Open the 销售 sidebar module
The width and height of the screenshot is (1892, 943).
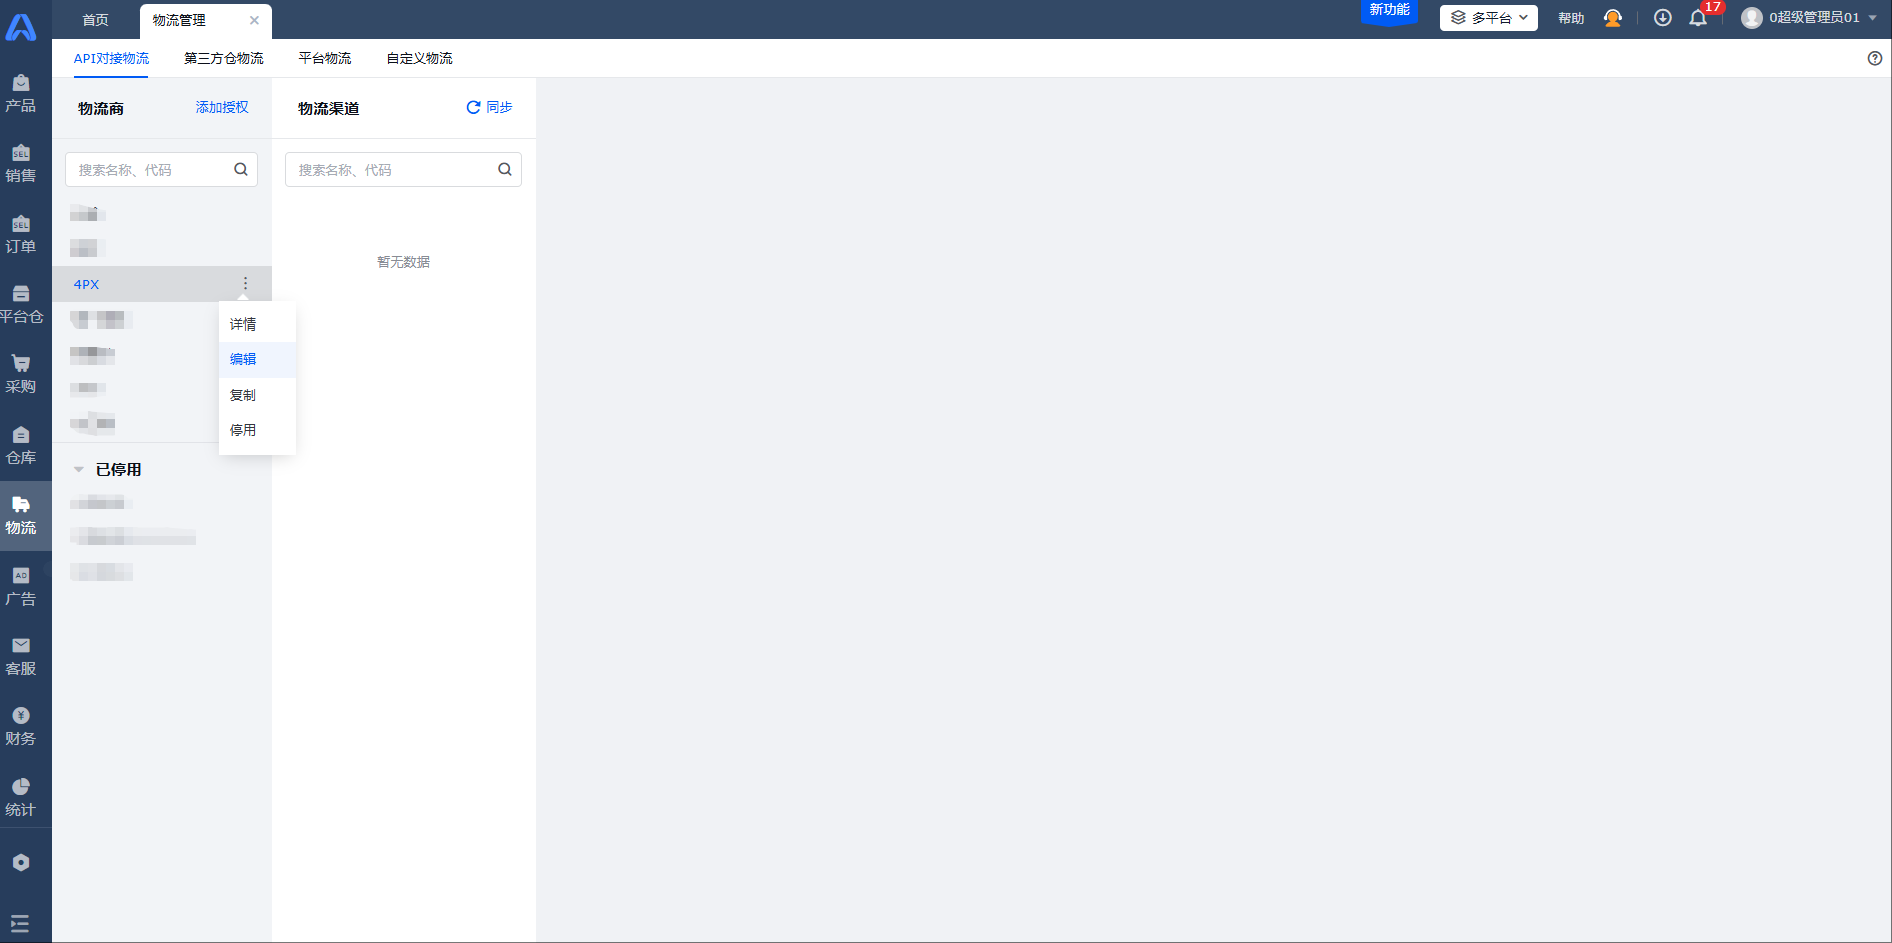click(x=21, y=164)
